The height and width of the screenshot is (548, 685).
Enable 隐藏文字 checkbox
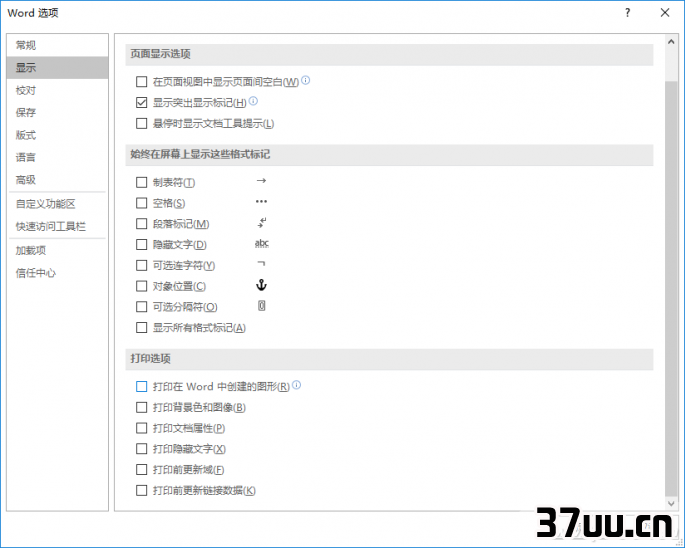tap(142, 244)
